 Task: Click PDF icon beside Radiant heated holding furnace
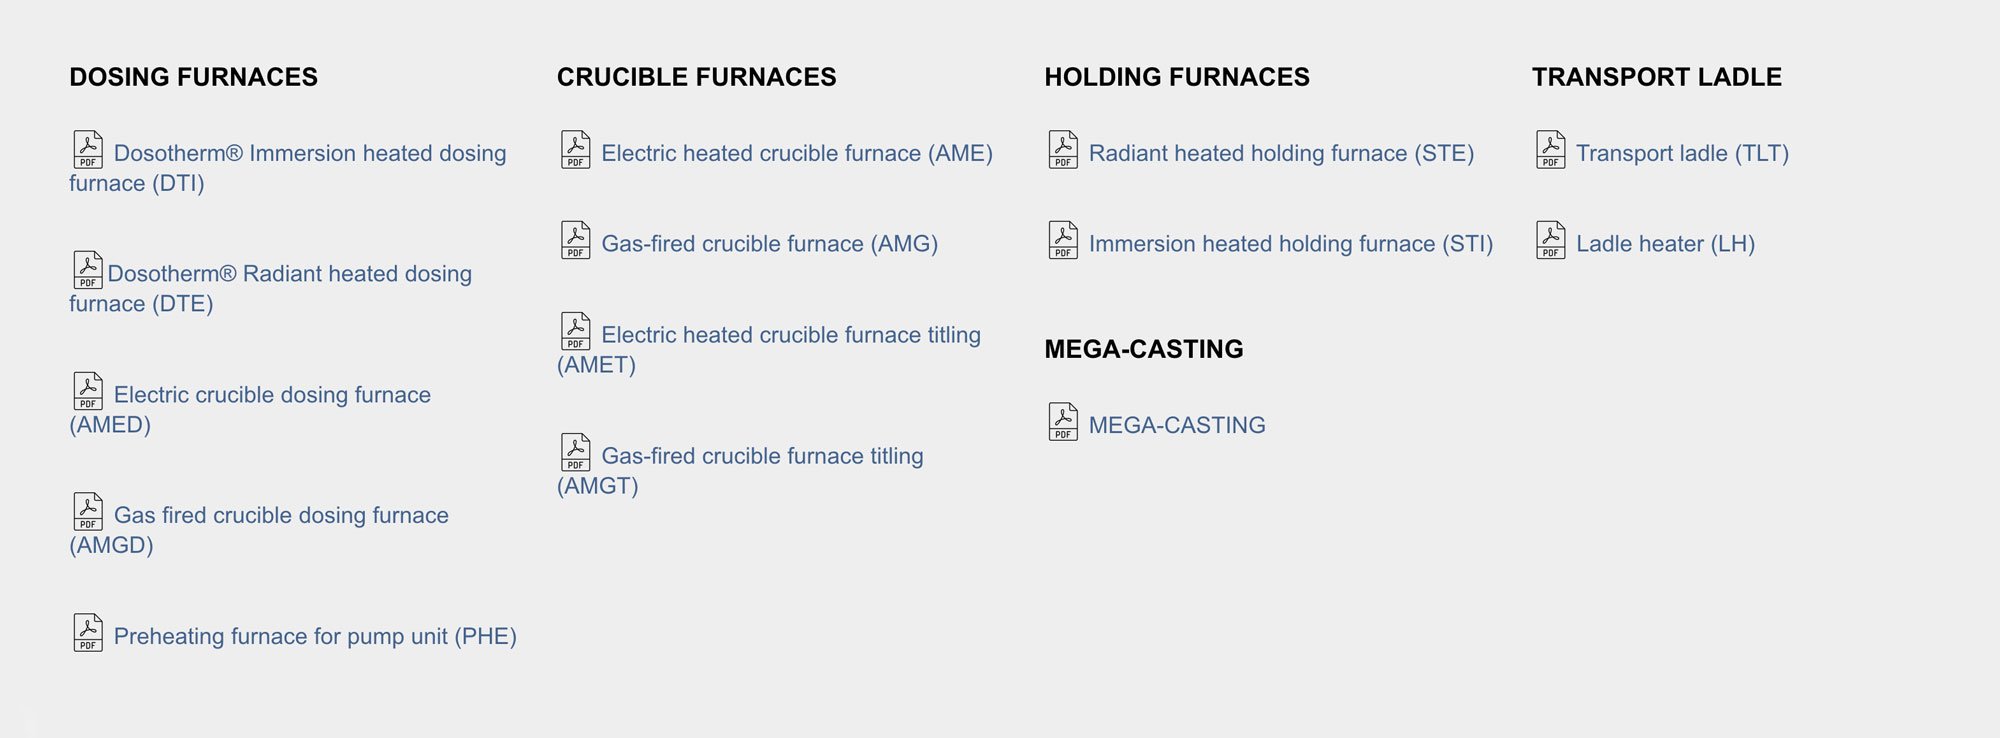1063,150
